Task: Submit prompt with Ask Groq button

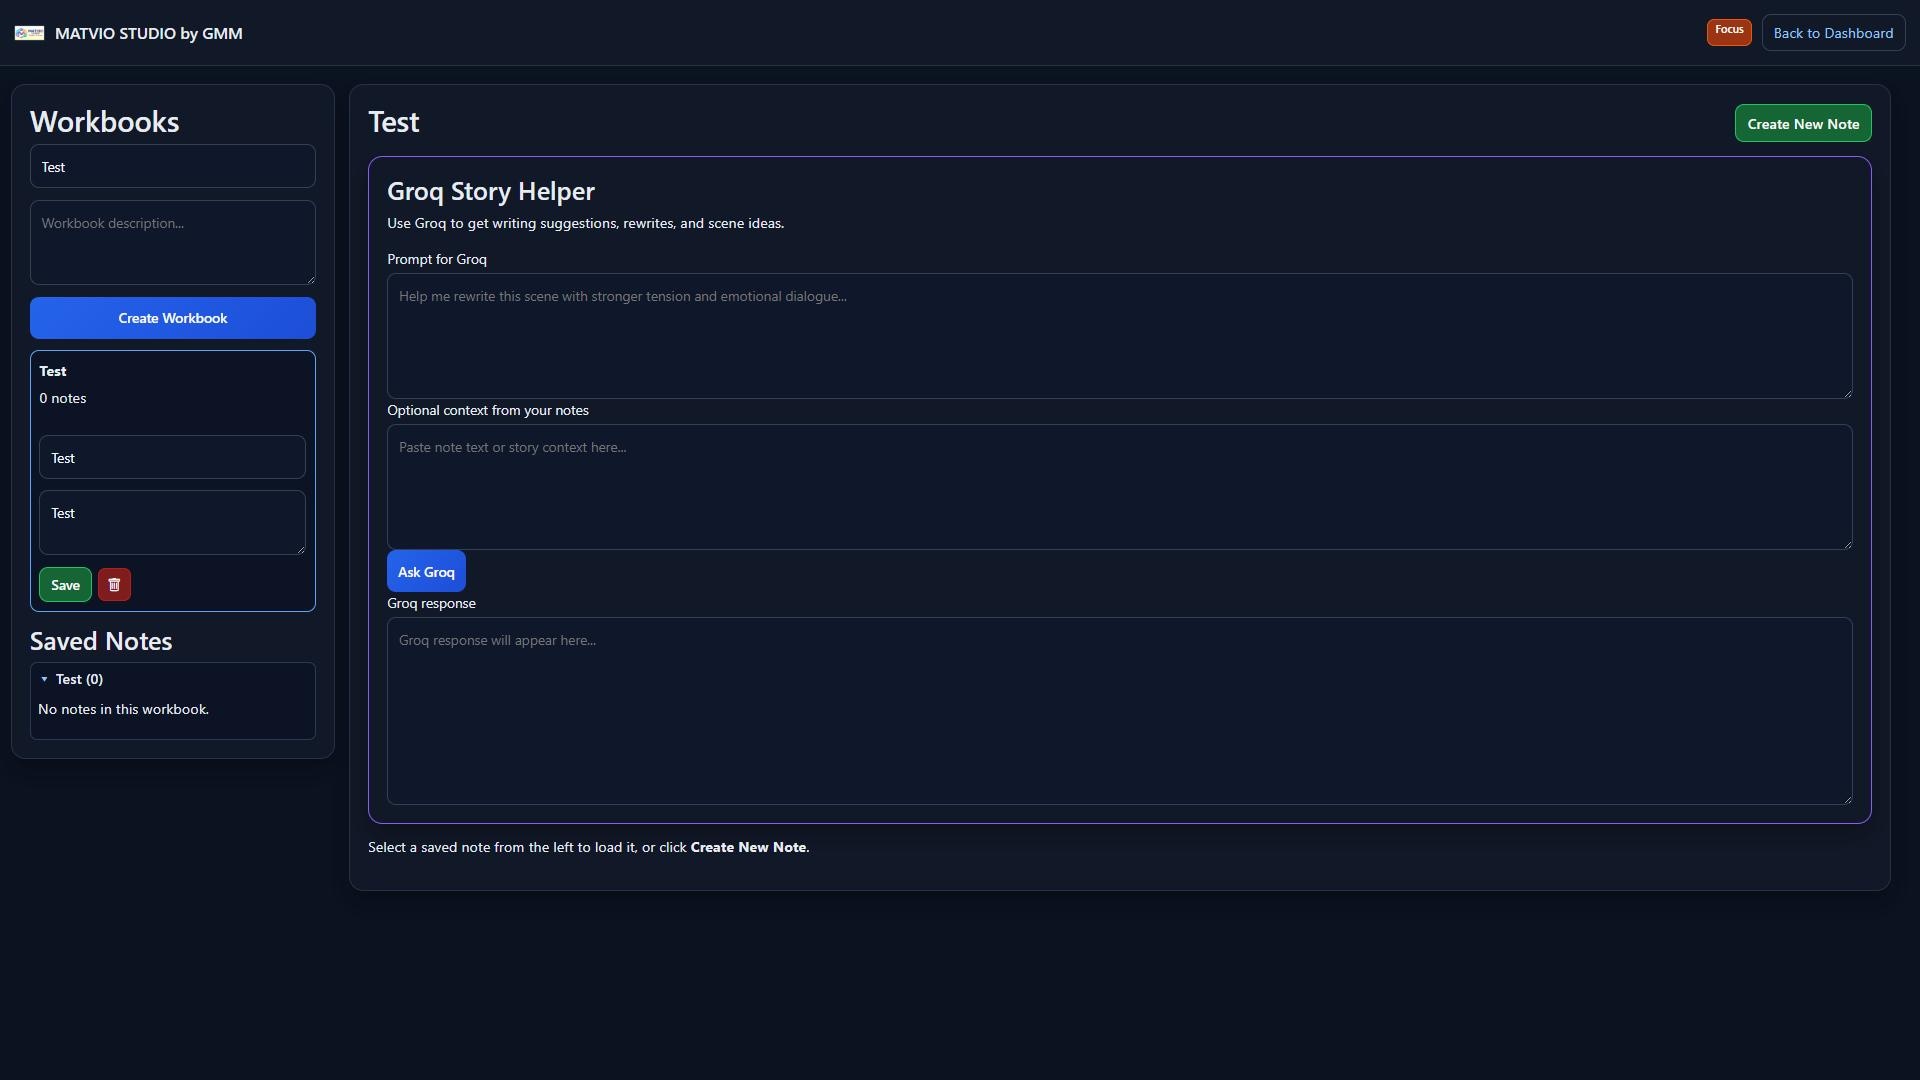Action: coord(426,572)
